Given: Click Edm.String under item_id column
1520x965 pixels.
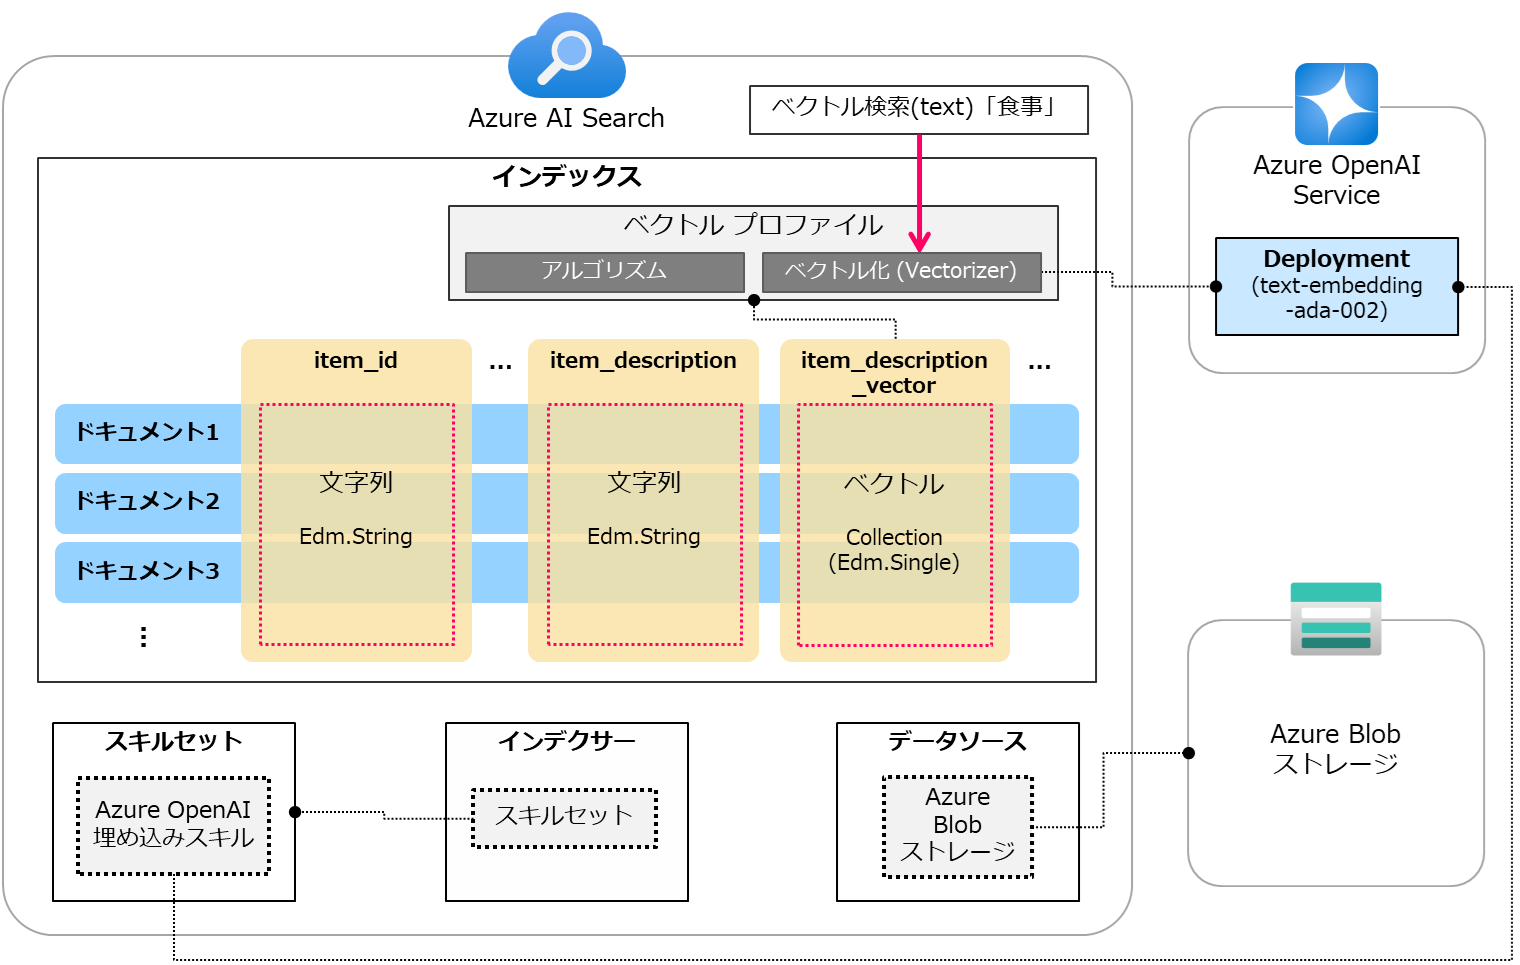Looking at the screenshot, I should (x=356, y=537).
